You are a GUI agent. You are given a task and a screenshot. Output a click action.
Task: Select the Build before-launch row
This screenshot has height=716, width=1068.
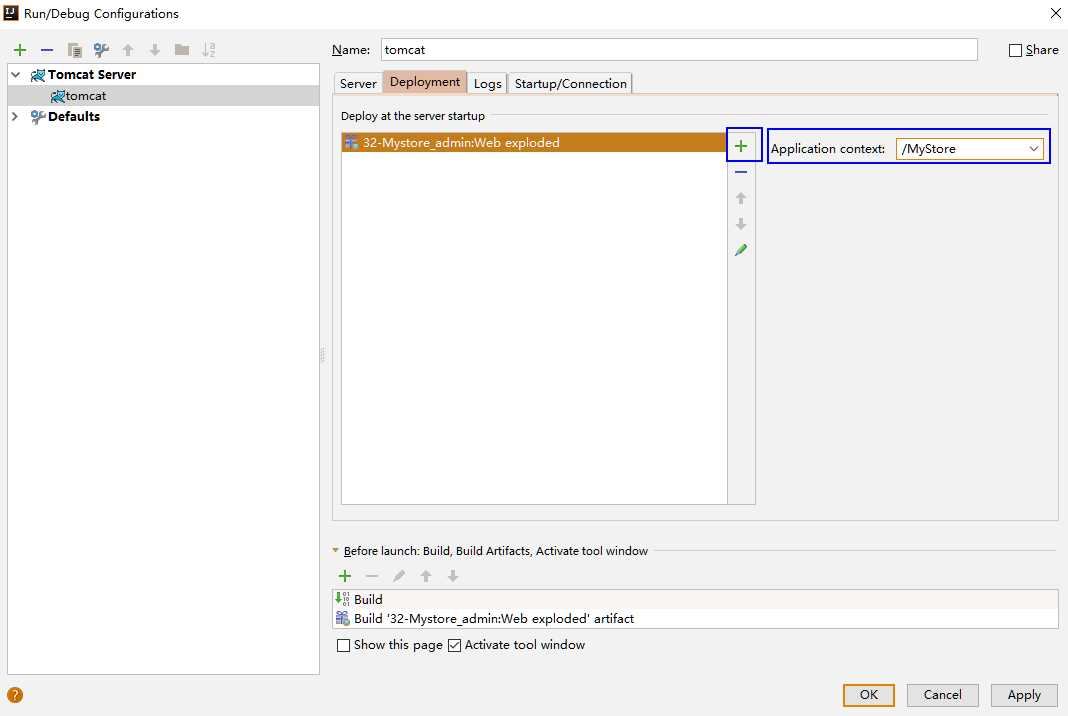pos(695,600)
